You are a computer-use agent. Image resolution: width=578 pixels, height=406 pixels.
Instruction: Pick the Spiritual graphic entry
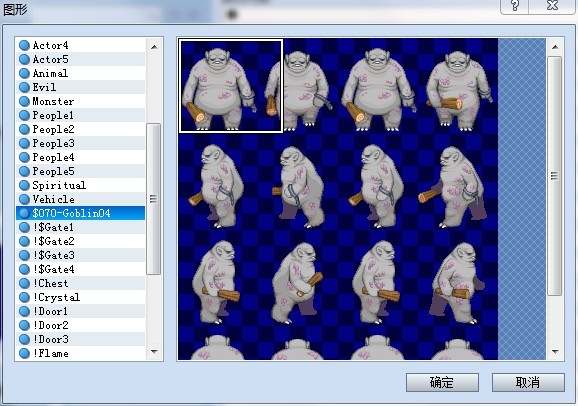tap(80, 185)
